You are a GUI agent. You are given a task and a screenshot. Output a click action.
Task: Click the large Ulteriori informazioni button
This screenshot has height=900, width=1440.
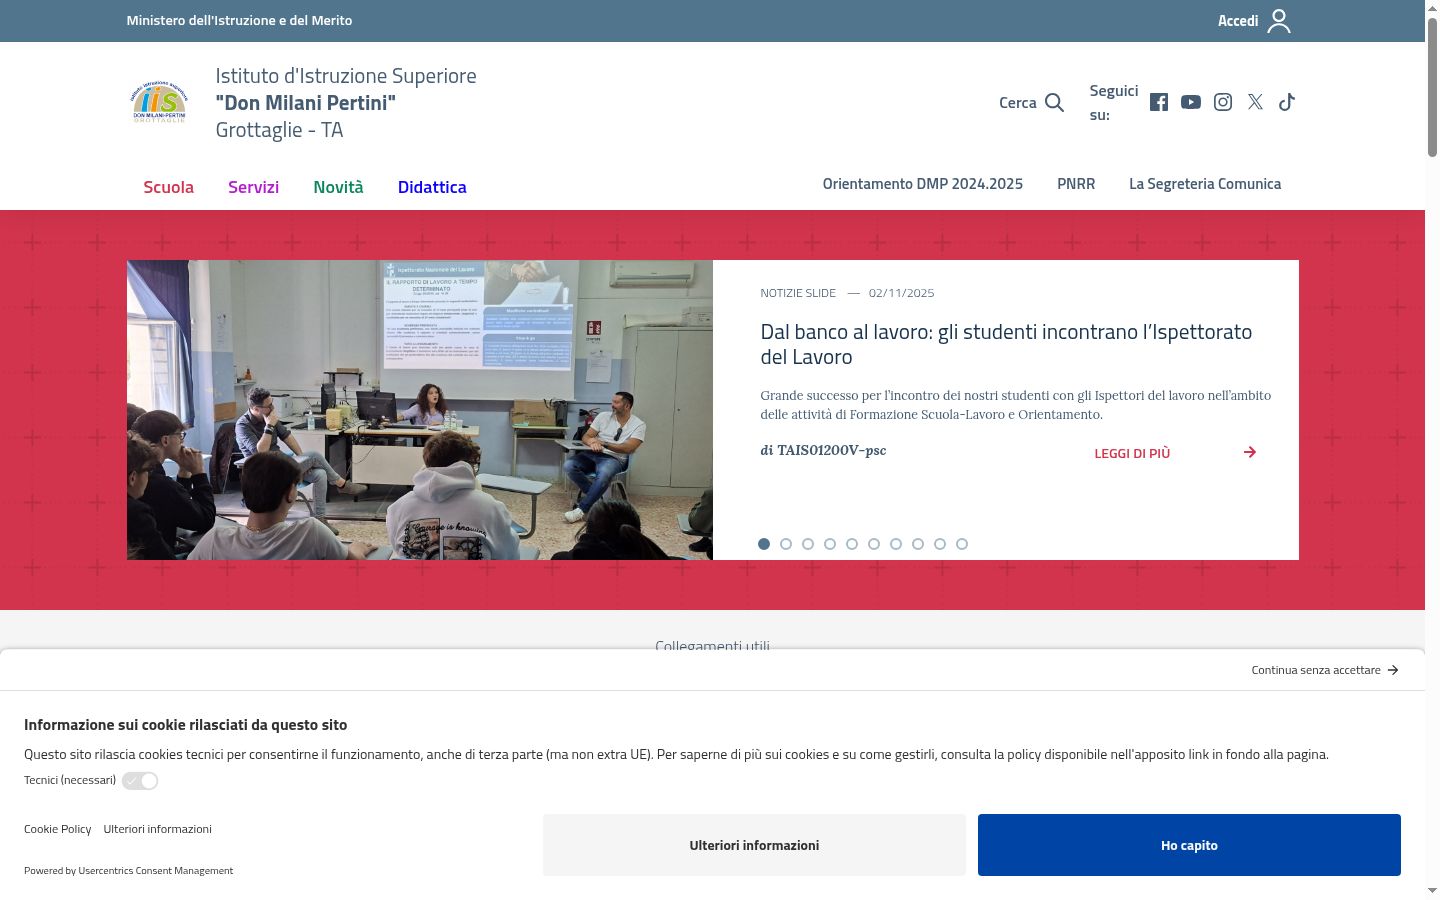(754, 845)
